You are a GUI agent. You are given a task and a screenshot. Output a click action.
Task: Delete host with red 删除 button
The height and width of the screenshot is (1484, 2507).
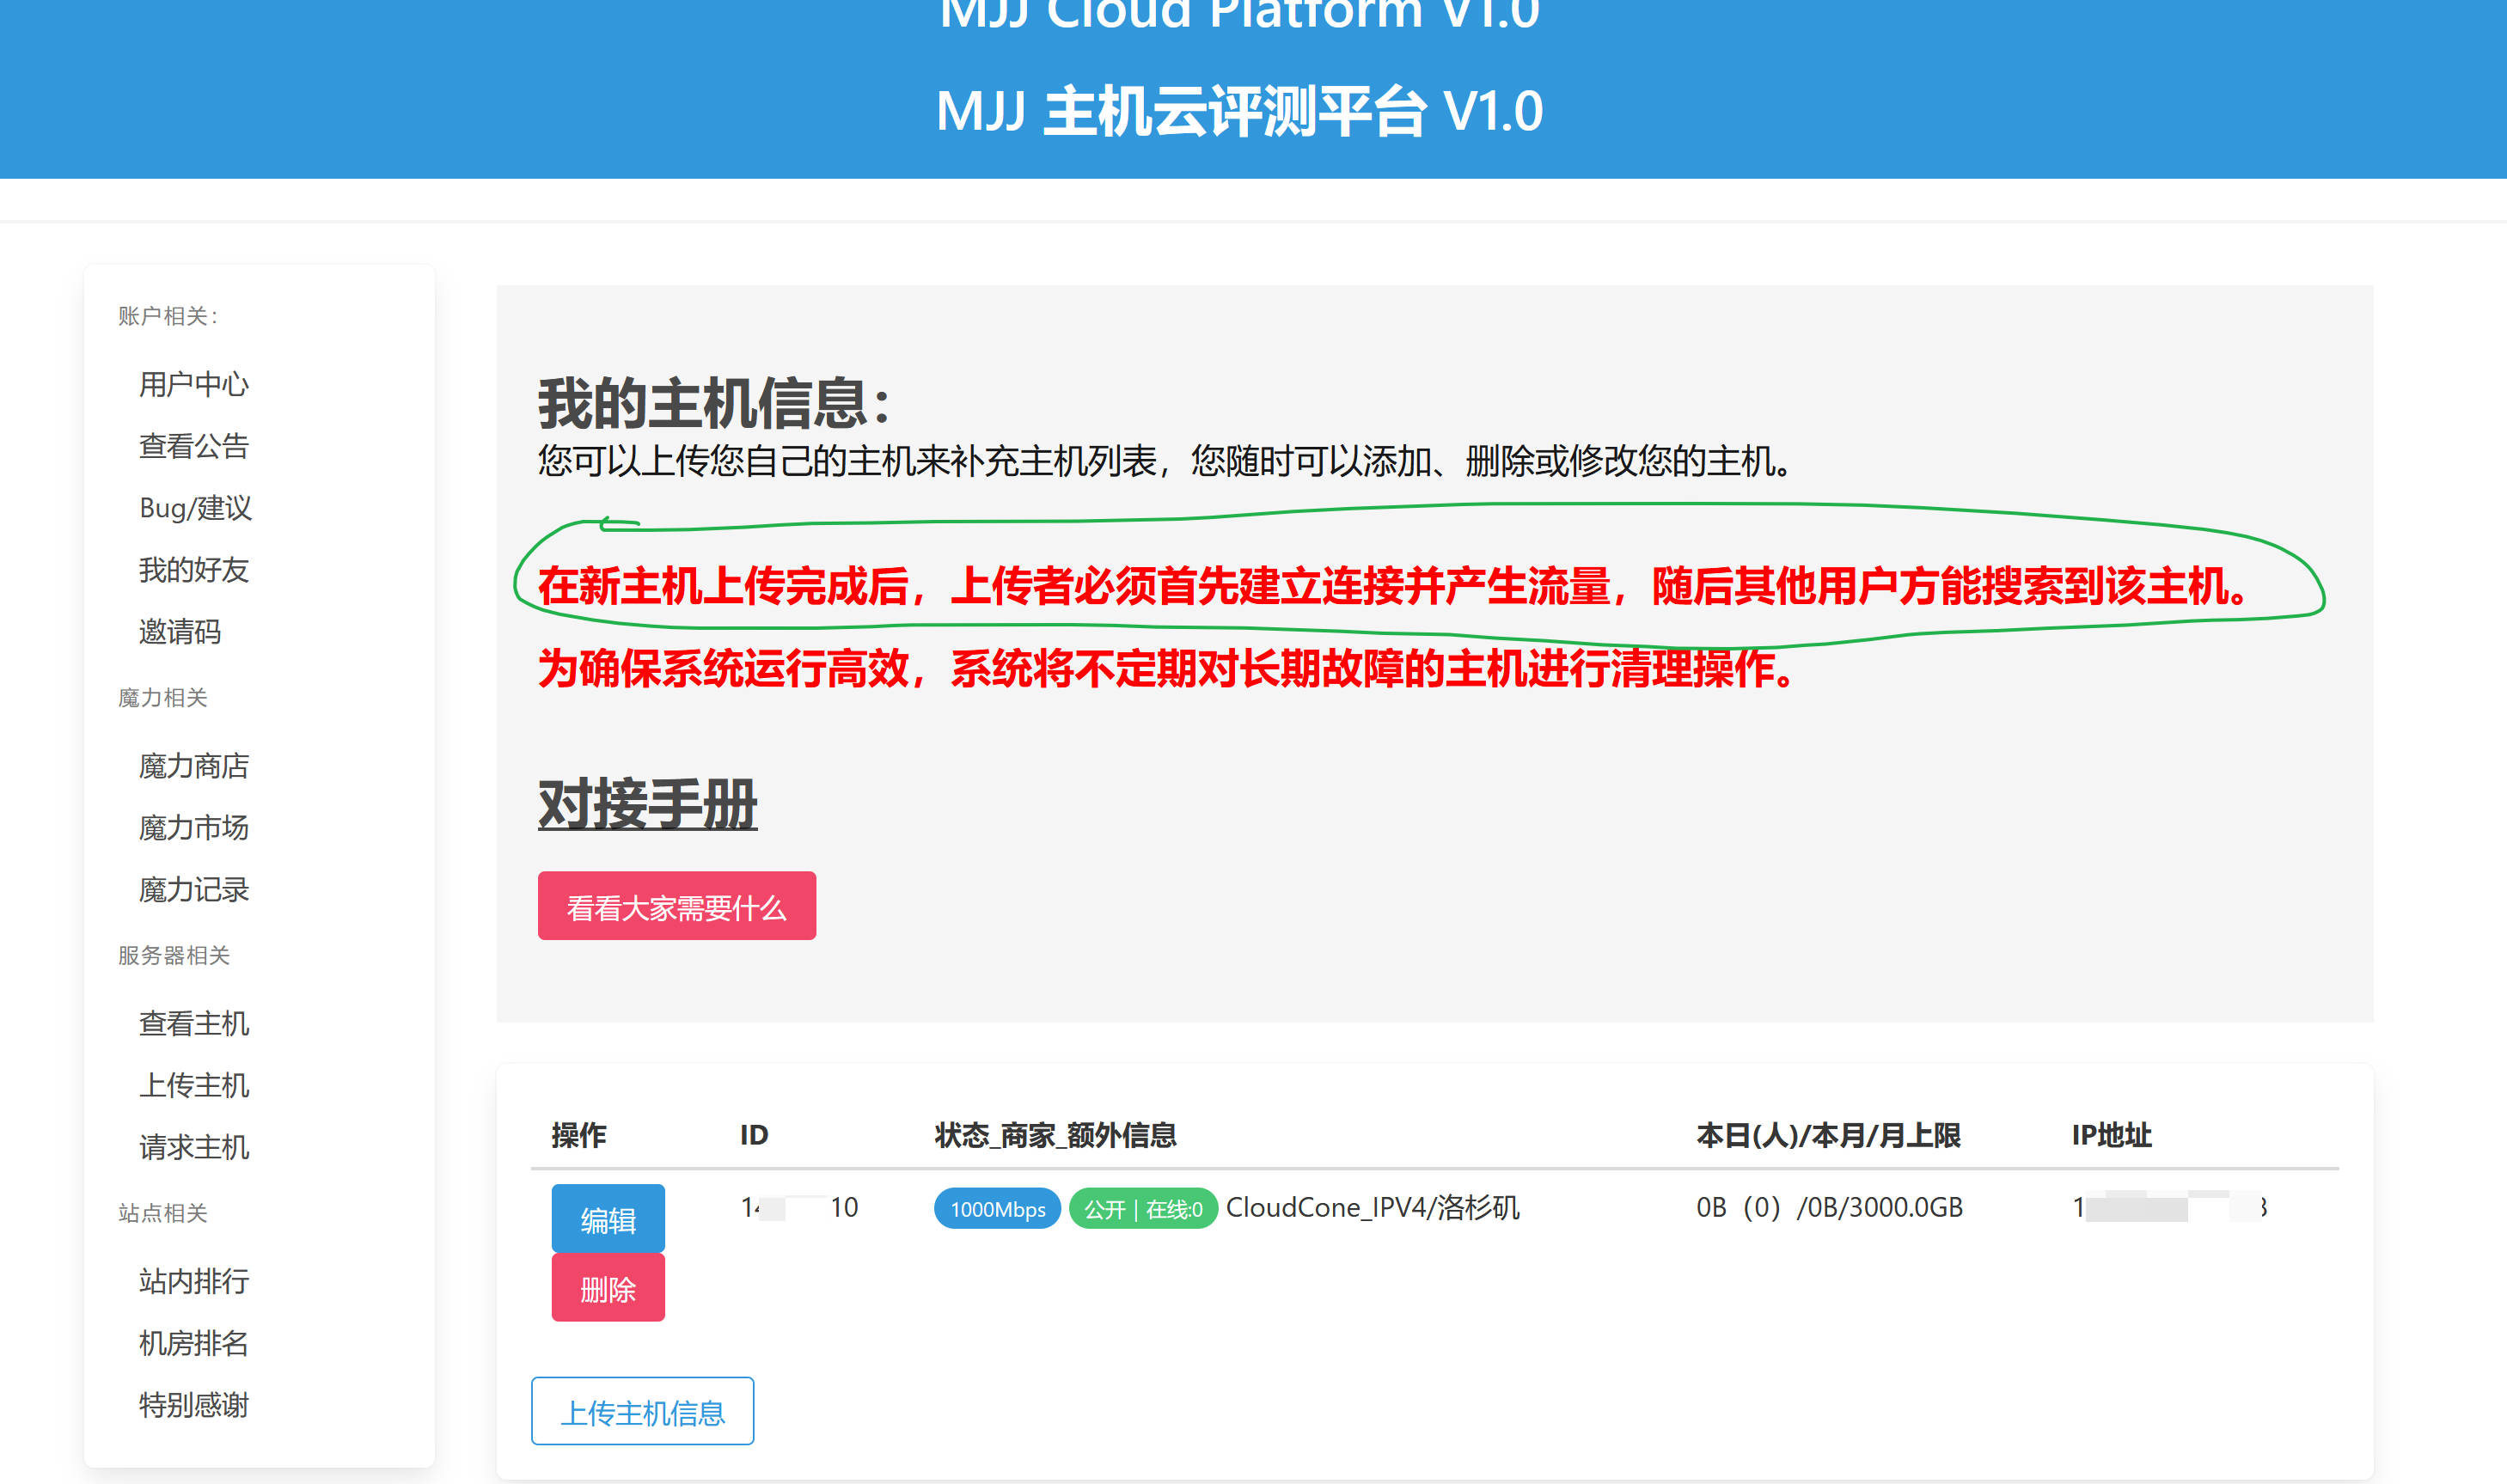[608, 1289]
